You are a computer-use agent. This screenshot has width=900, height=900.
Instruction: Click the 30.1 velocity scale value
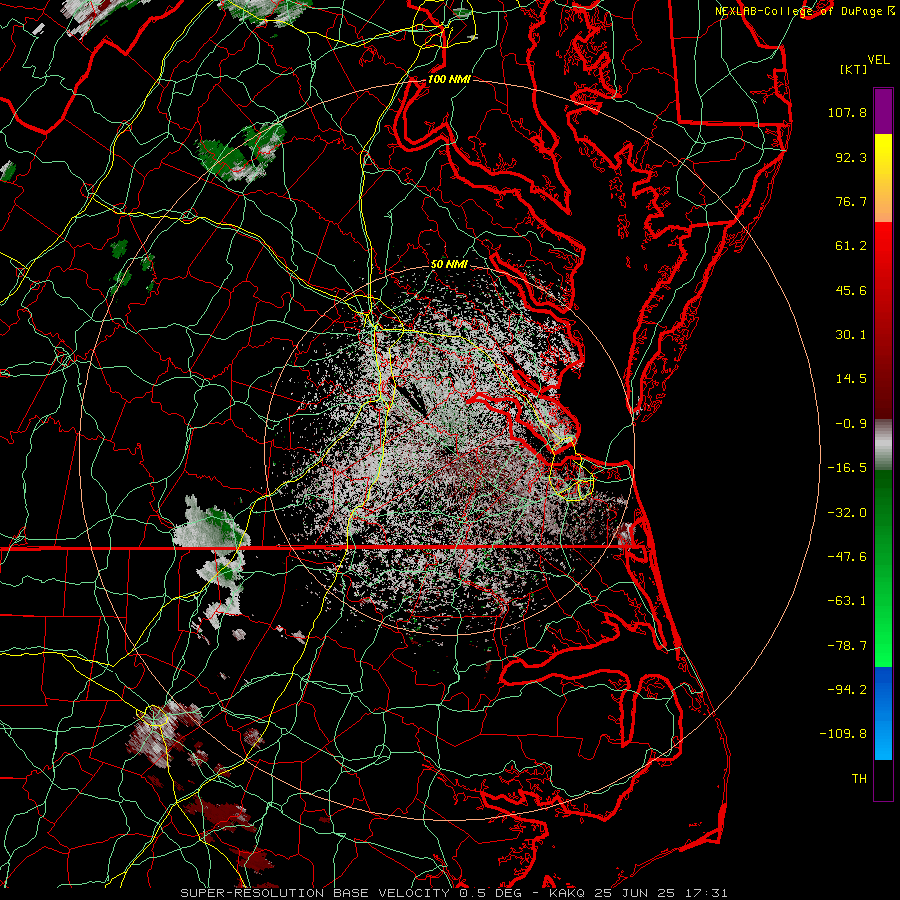[851, 335]
